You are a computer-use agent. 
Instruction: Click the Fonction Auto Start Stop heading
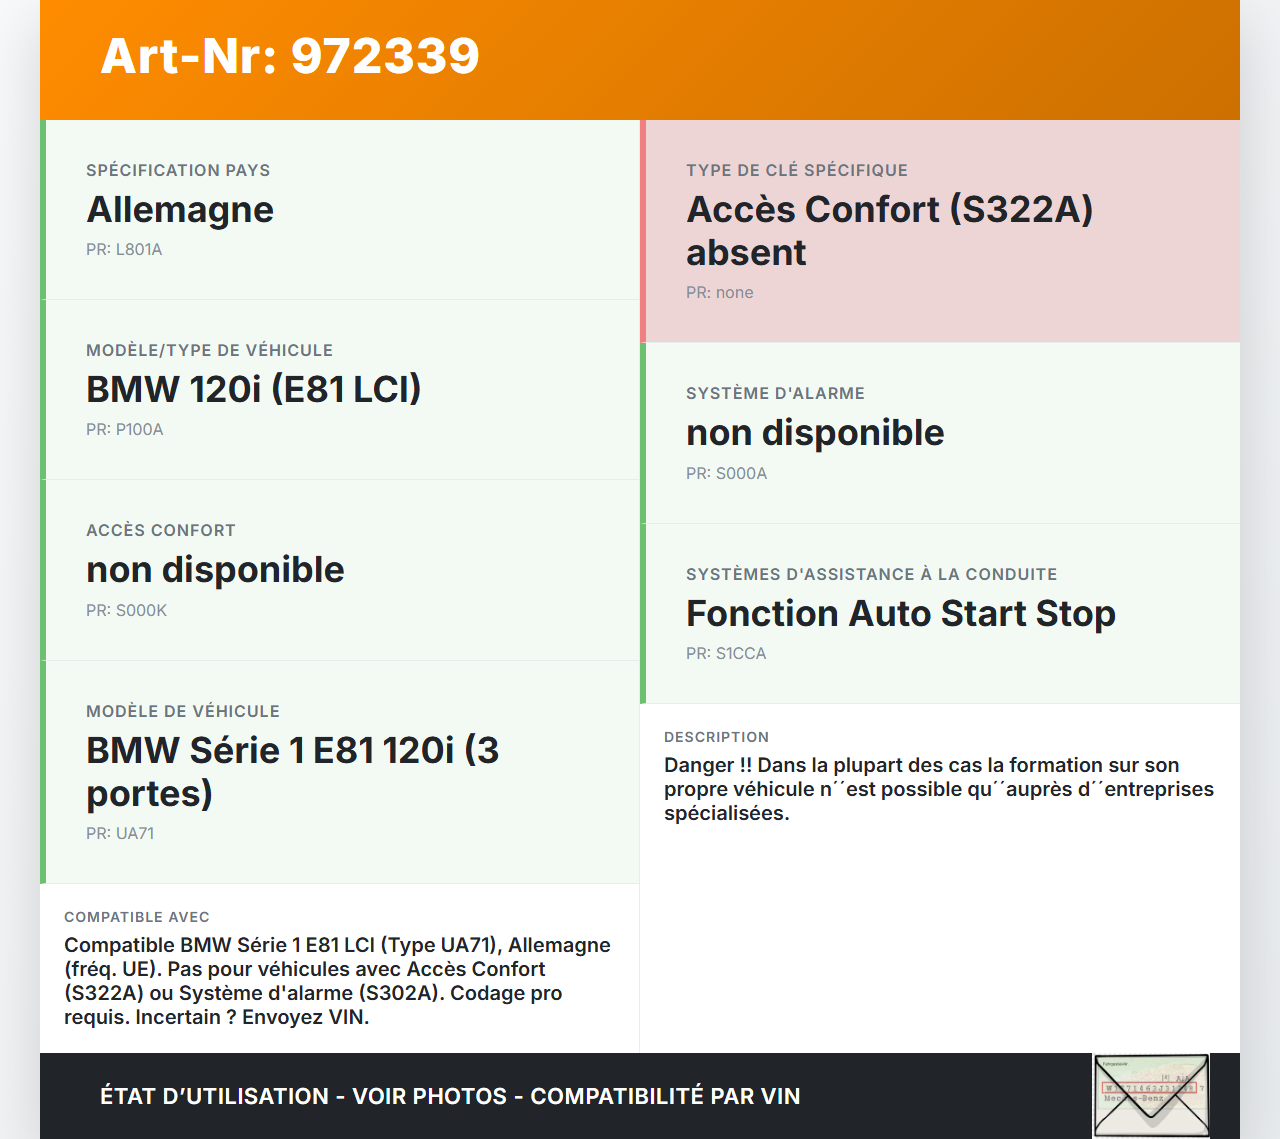[x=900, y=613]
